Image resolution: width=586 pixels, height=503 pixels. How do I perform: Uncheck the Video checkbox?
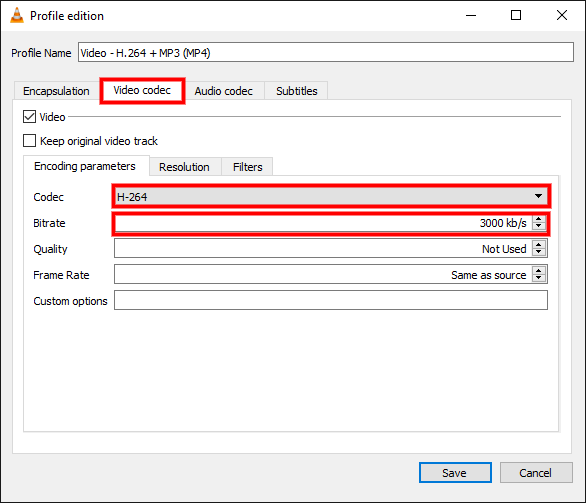coord(30,117)
